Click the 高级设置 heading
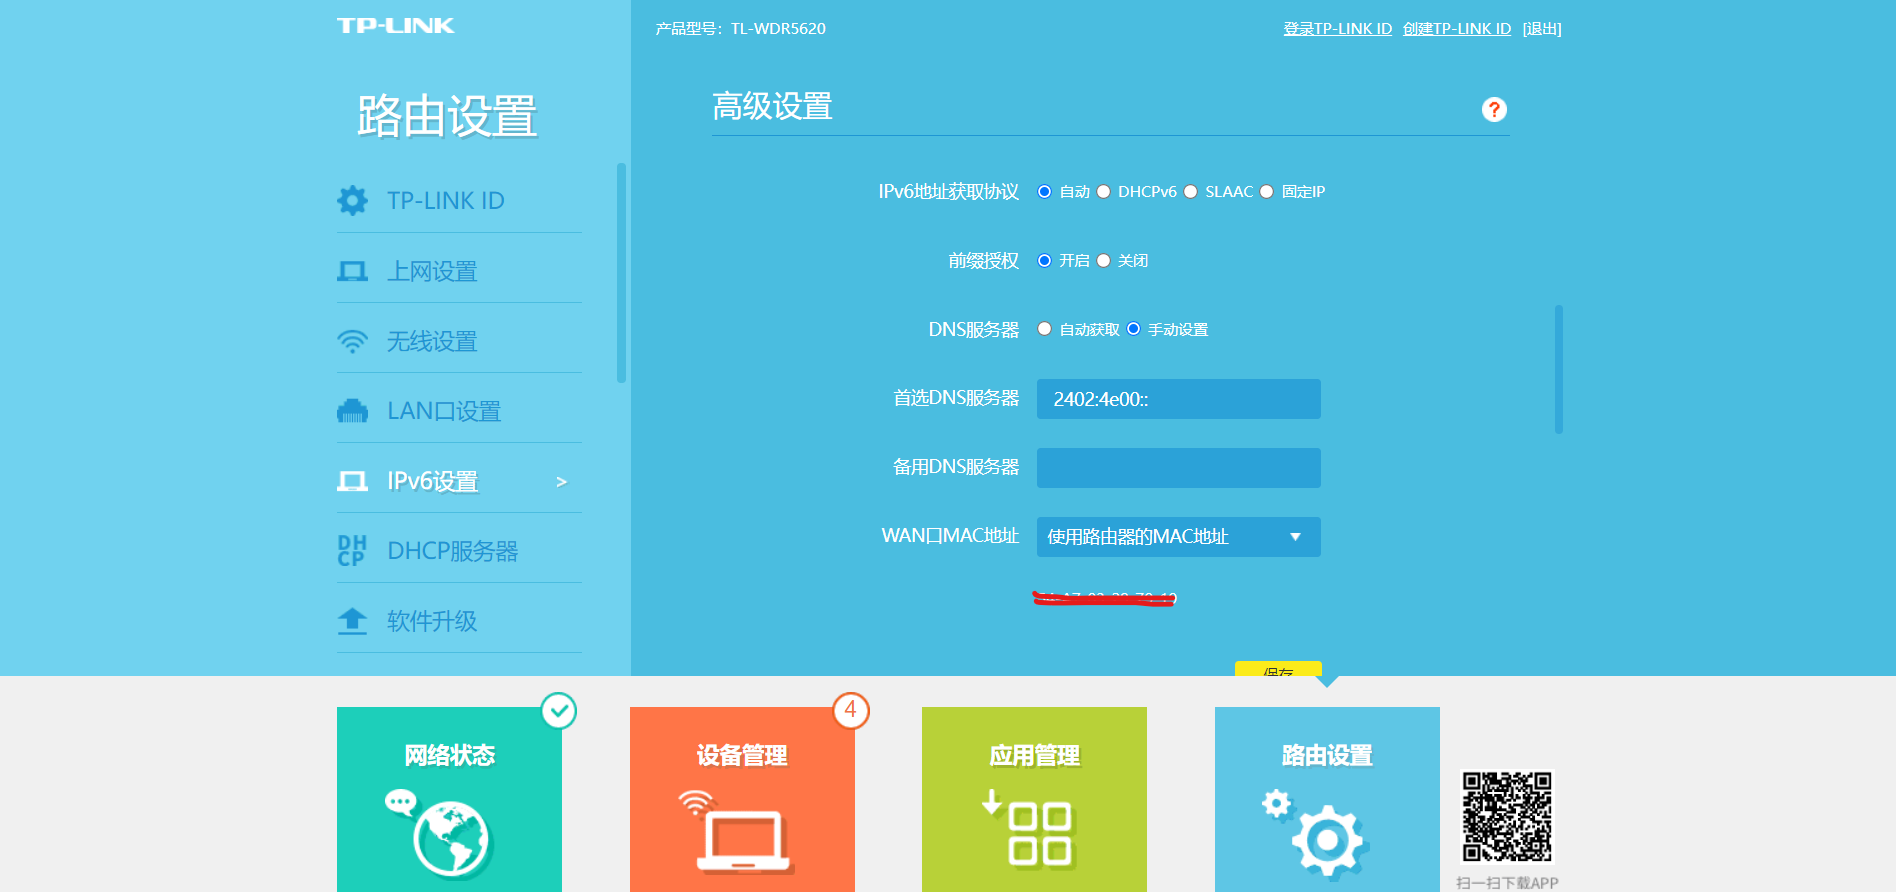The image size is (1896, 892). 772,106
